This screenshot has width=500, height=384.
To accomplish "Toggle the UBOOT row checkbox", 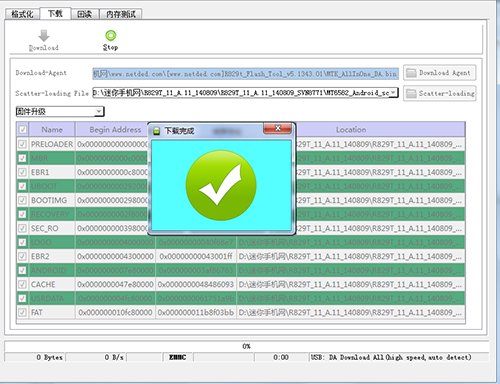I will click(22, 186).
